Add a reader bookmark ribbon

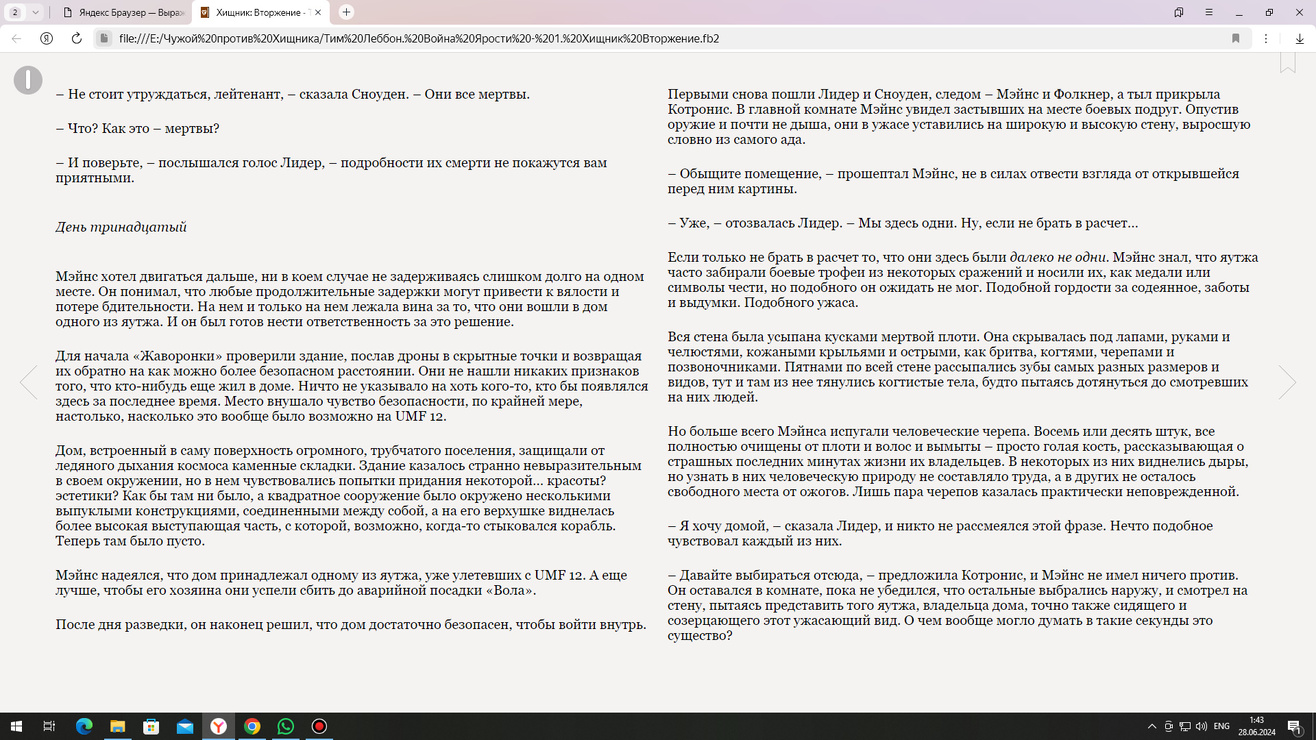tap(1288, 63)
